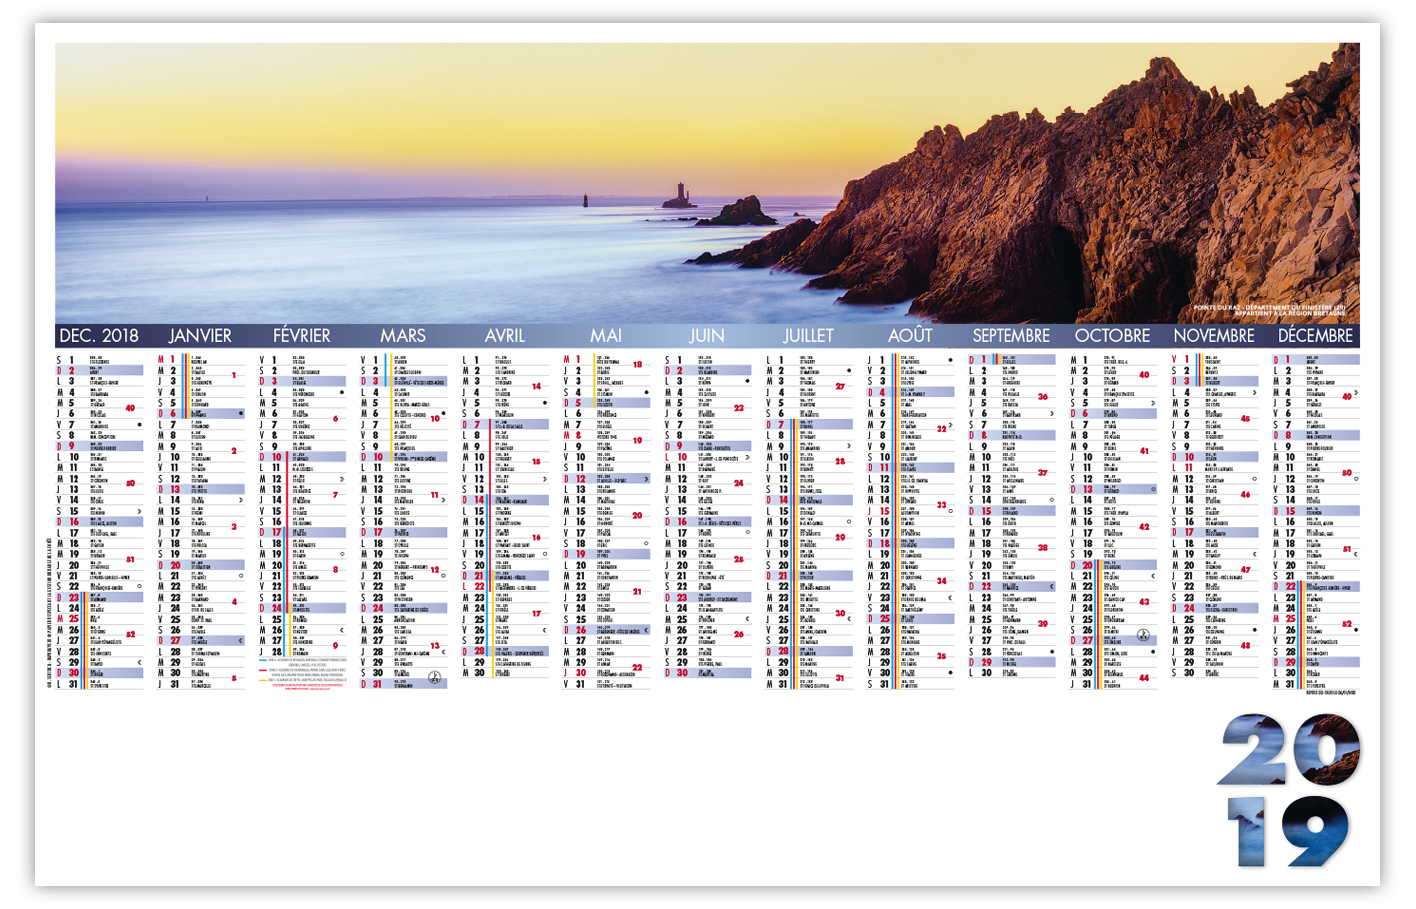Select the DÉCEMBRE month header

(x=1315, y=336)
